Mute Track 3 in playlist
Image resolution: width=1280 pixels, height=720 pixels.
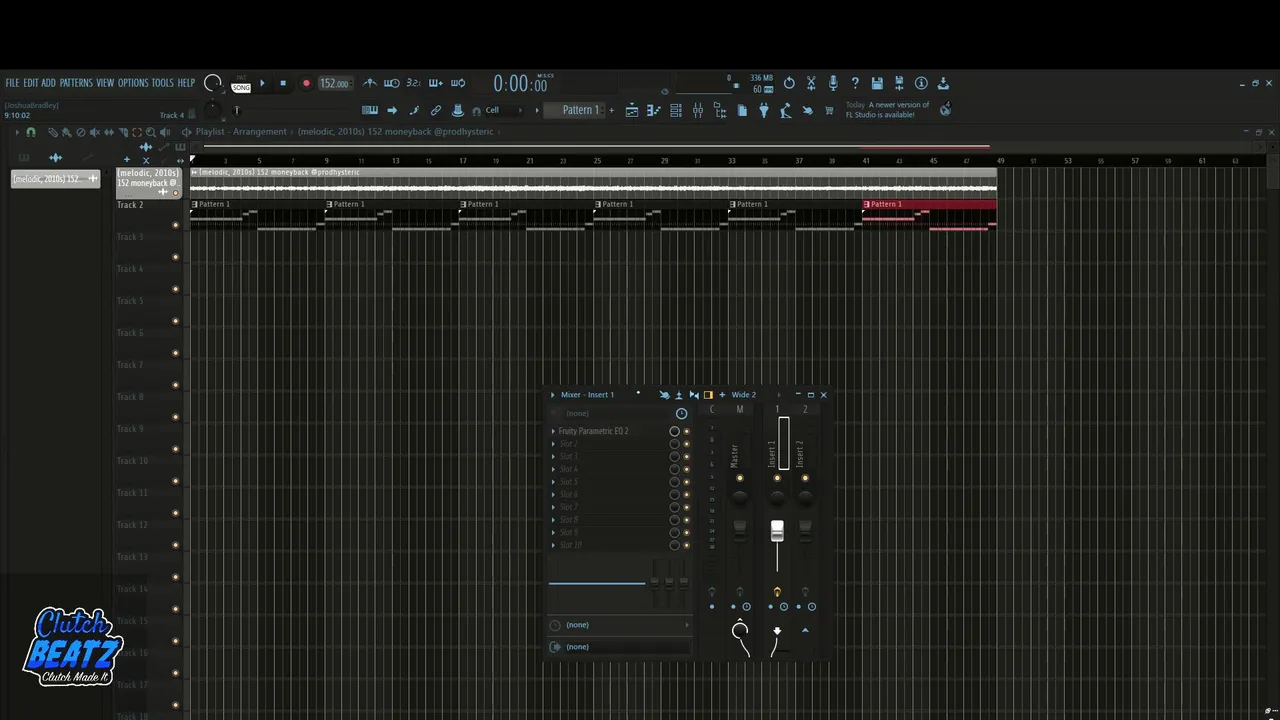click(175, 257)
